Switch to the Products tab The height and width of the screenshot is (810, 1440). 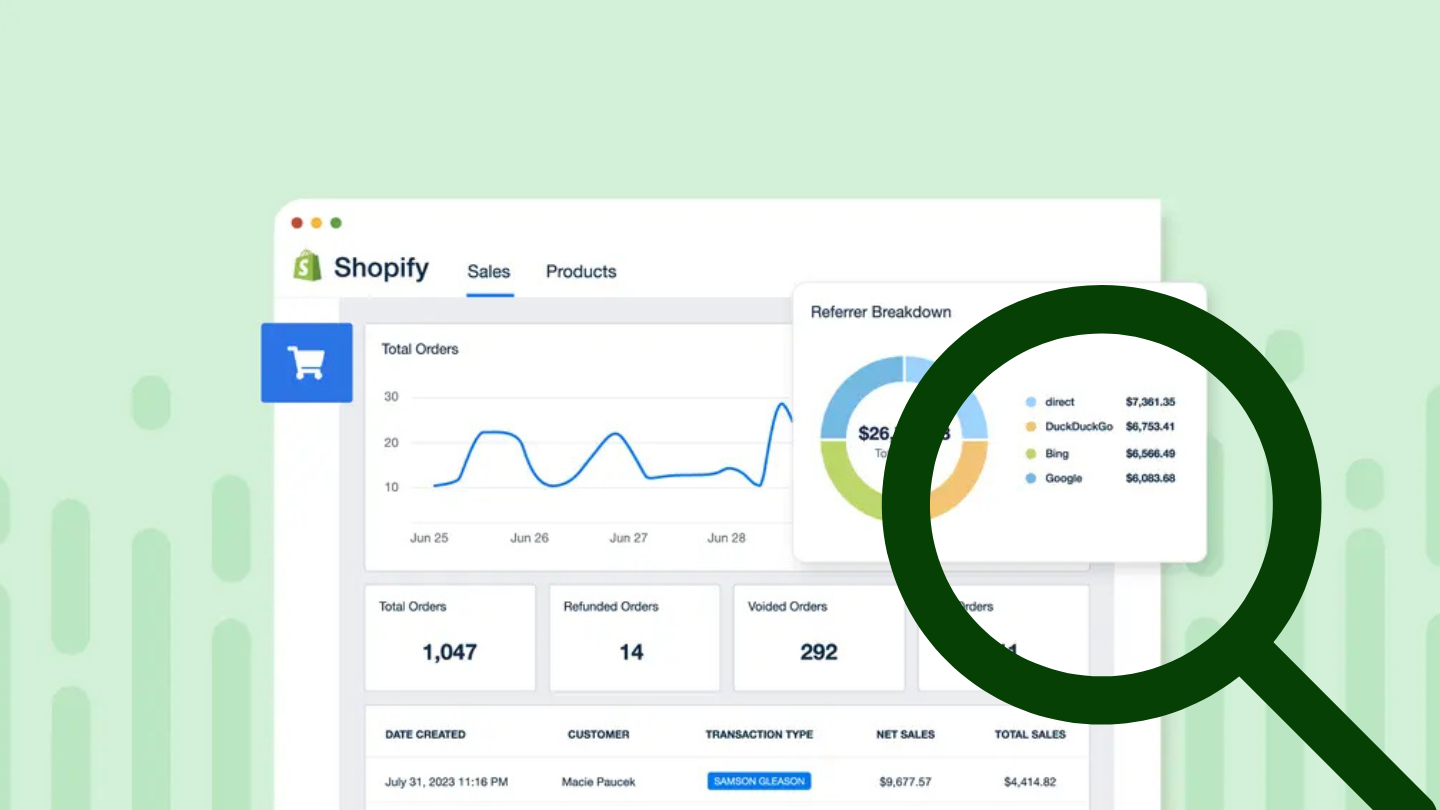tap(580, 271)
